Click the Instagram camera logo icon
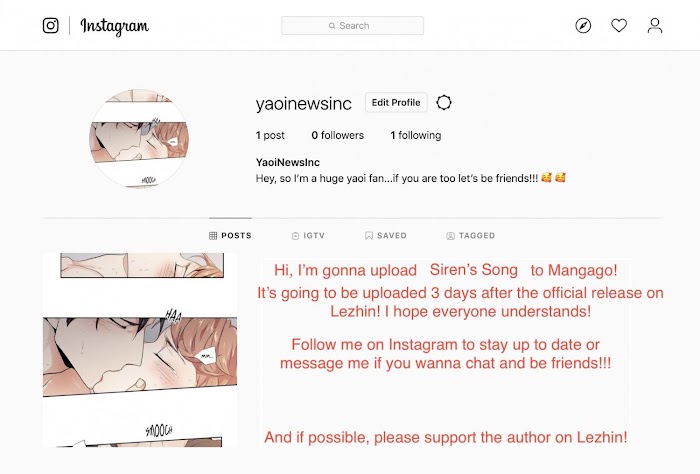The image size is (700, 474). pyautogui.click(x=50, y=25)
